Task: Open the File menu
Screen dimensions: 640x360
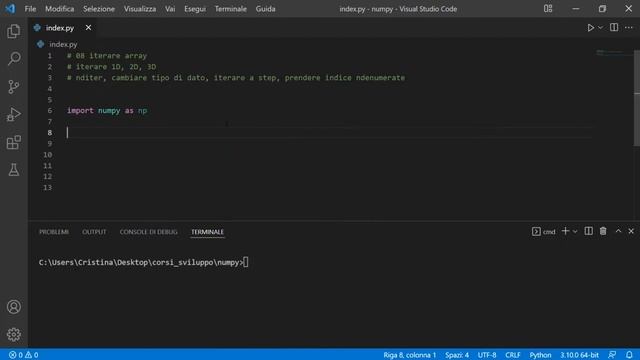Action: [x=30, y=9]
